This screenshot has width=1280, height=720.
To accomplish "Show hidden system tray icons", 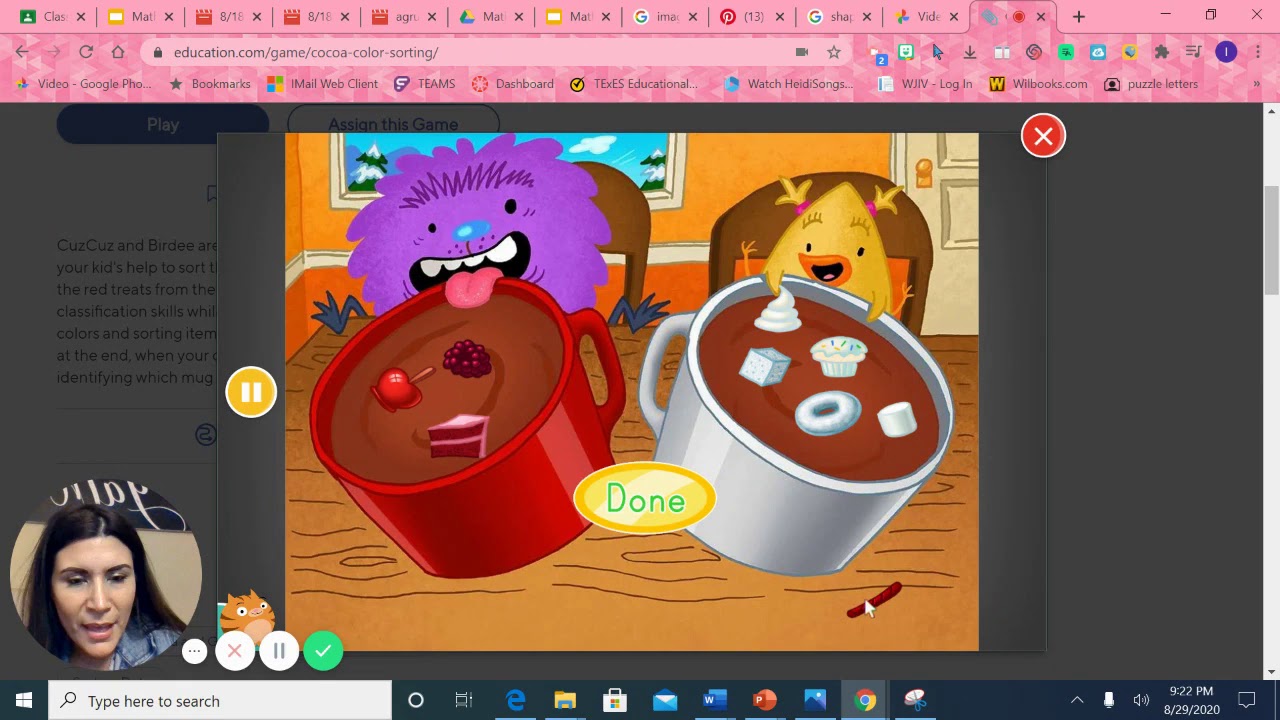I will pos(1077,700).
